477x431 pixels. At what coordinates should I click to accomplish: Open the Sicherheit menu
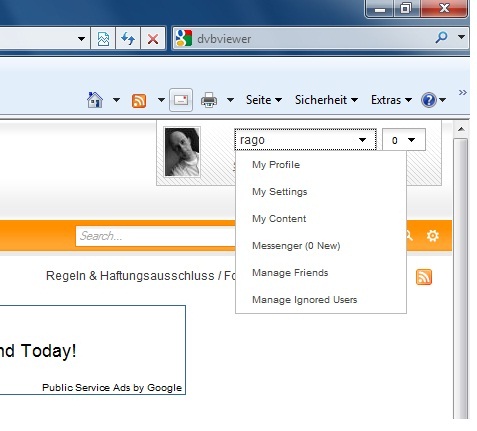point(326,100)
